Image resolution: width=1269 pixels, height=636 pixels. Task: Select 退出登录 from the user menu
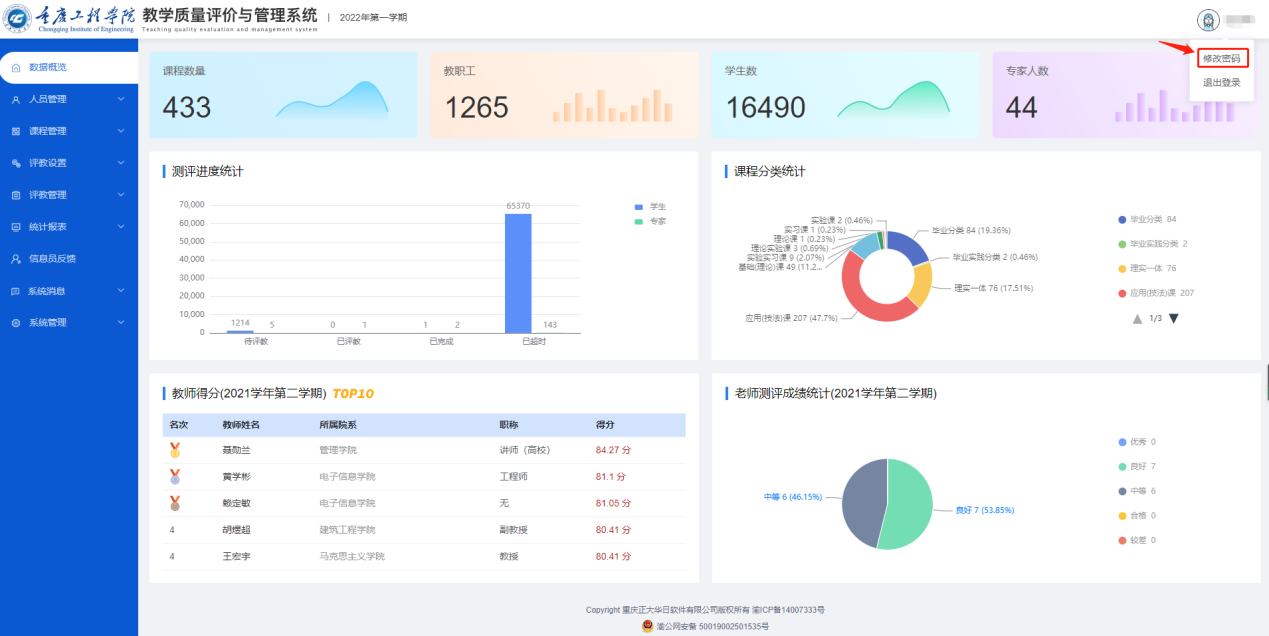(1221, 83)
